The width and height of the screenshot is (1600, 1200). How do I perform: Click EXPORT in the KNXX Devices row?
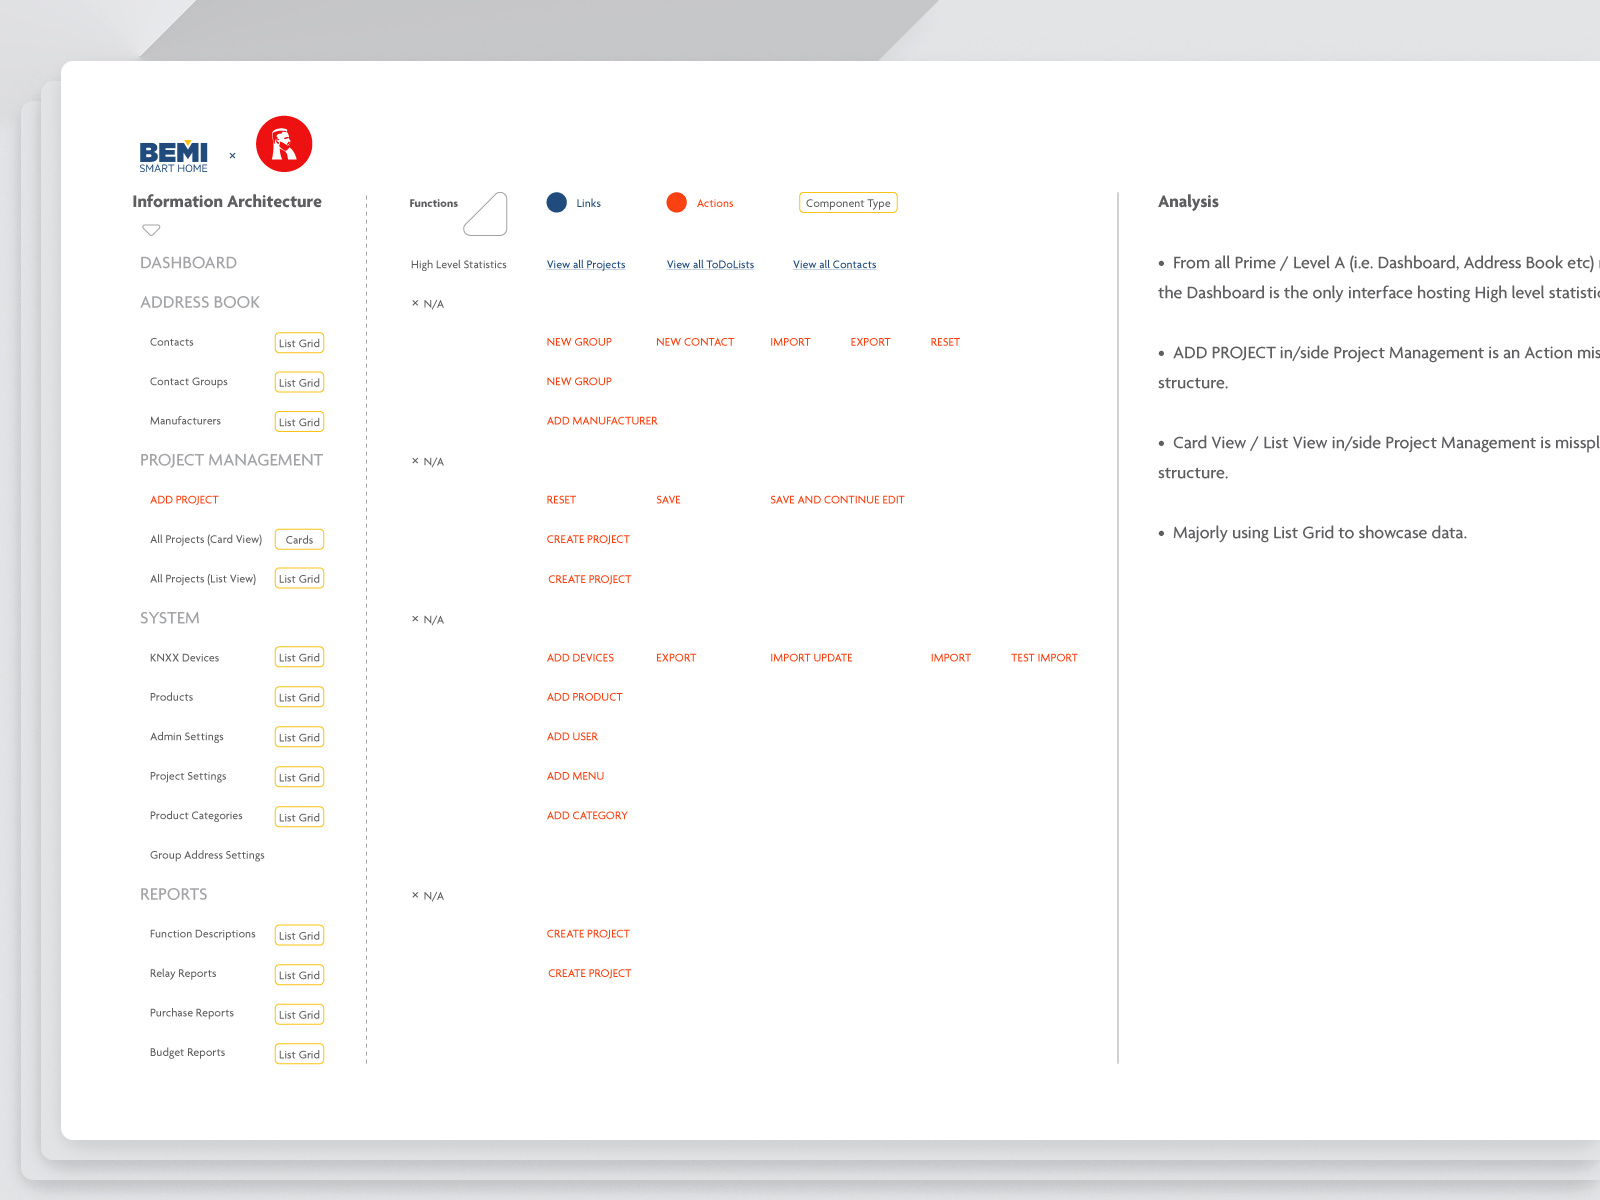[x=676, y=658]
